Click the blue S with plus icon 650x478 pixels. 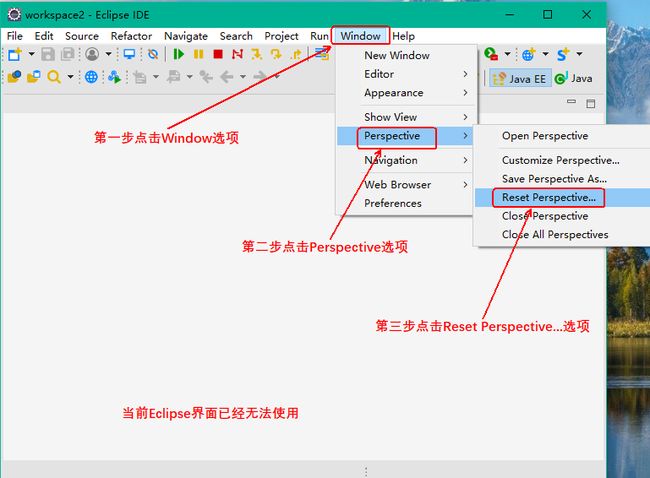(563, 54)
